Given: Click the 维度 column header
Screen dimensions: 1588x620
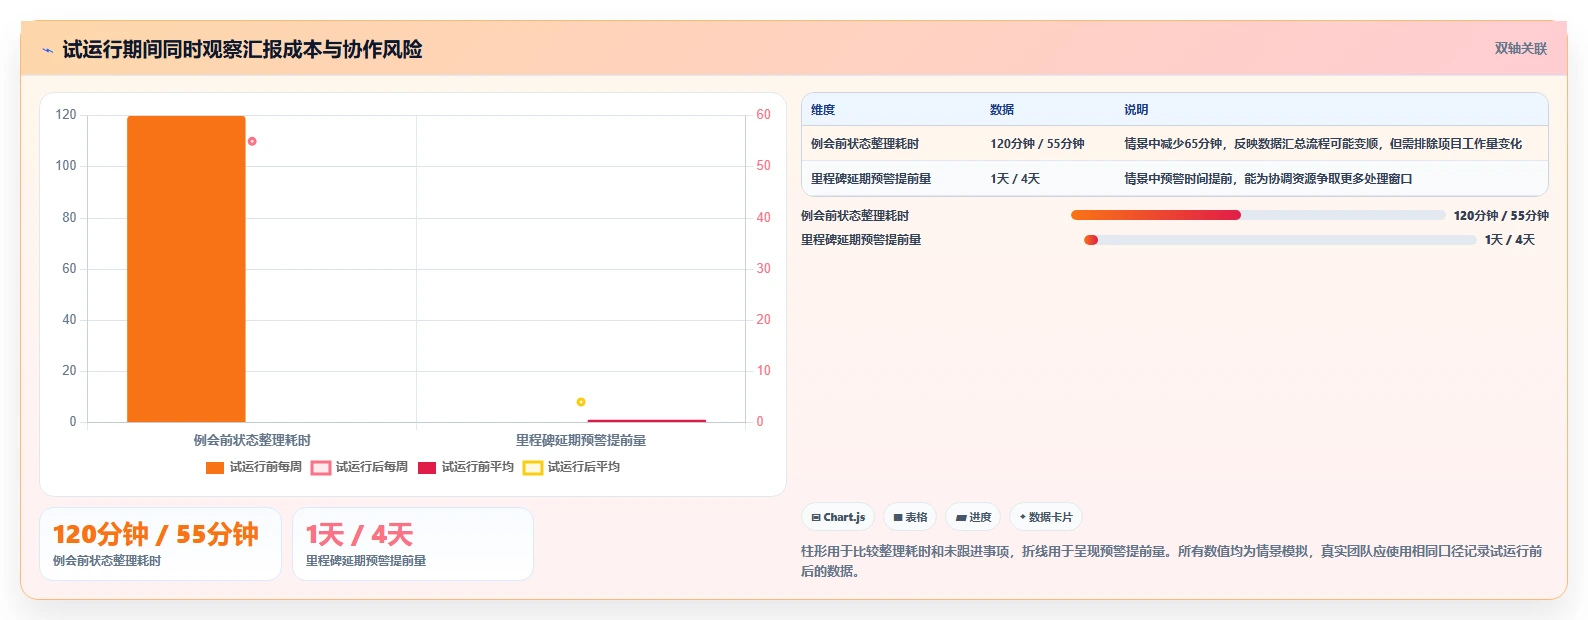Looking at the screenshot, I should pos(823,110).
